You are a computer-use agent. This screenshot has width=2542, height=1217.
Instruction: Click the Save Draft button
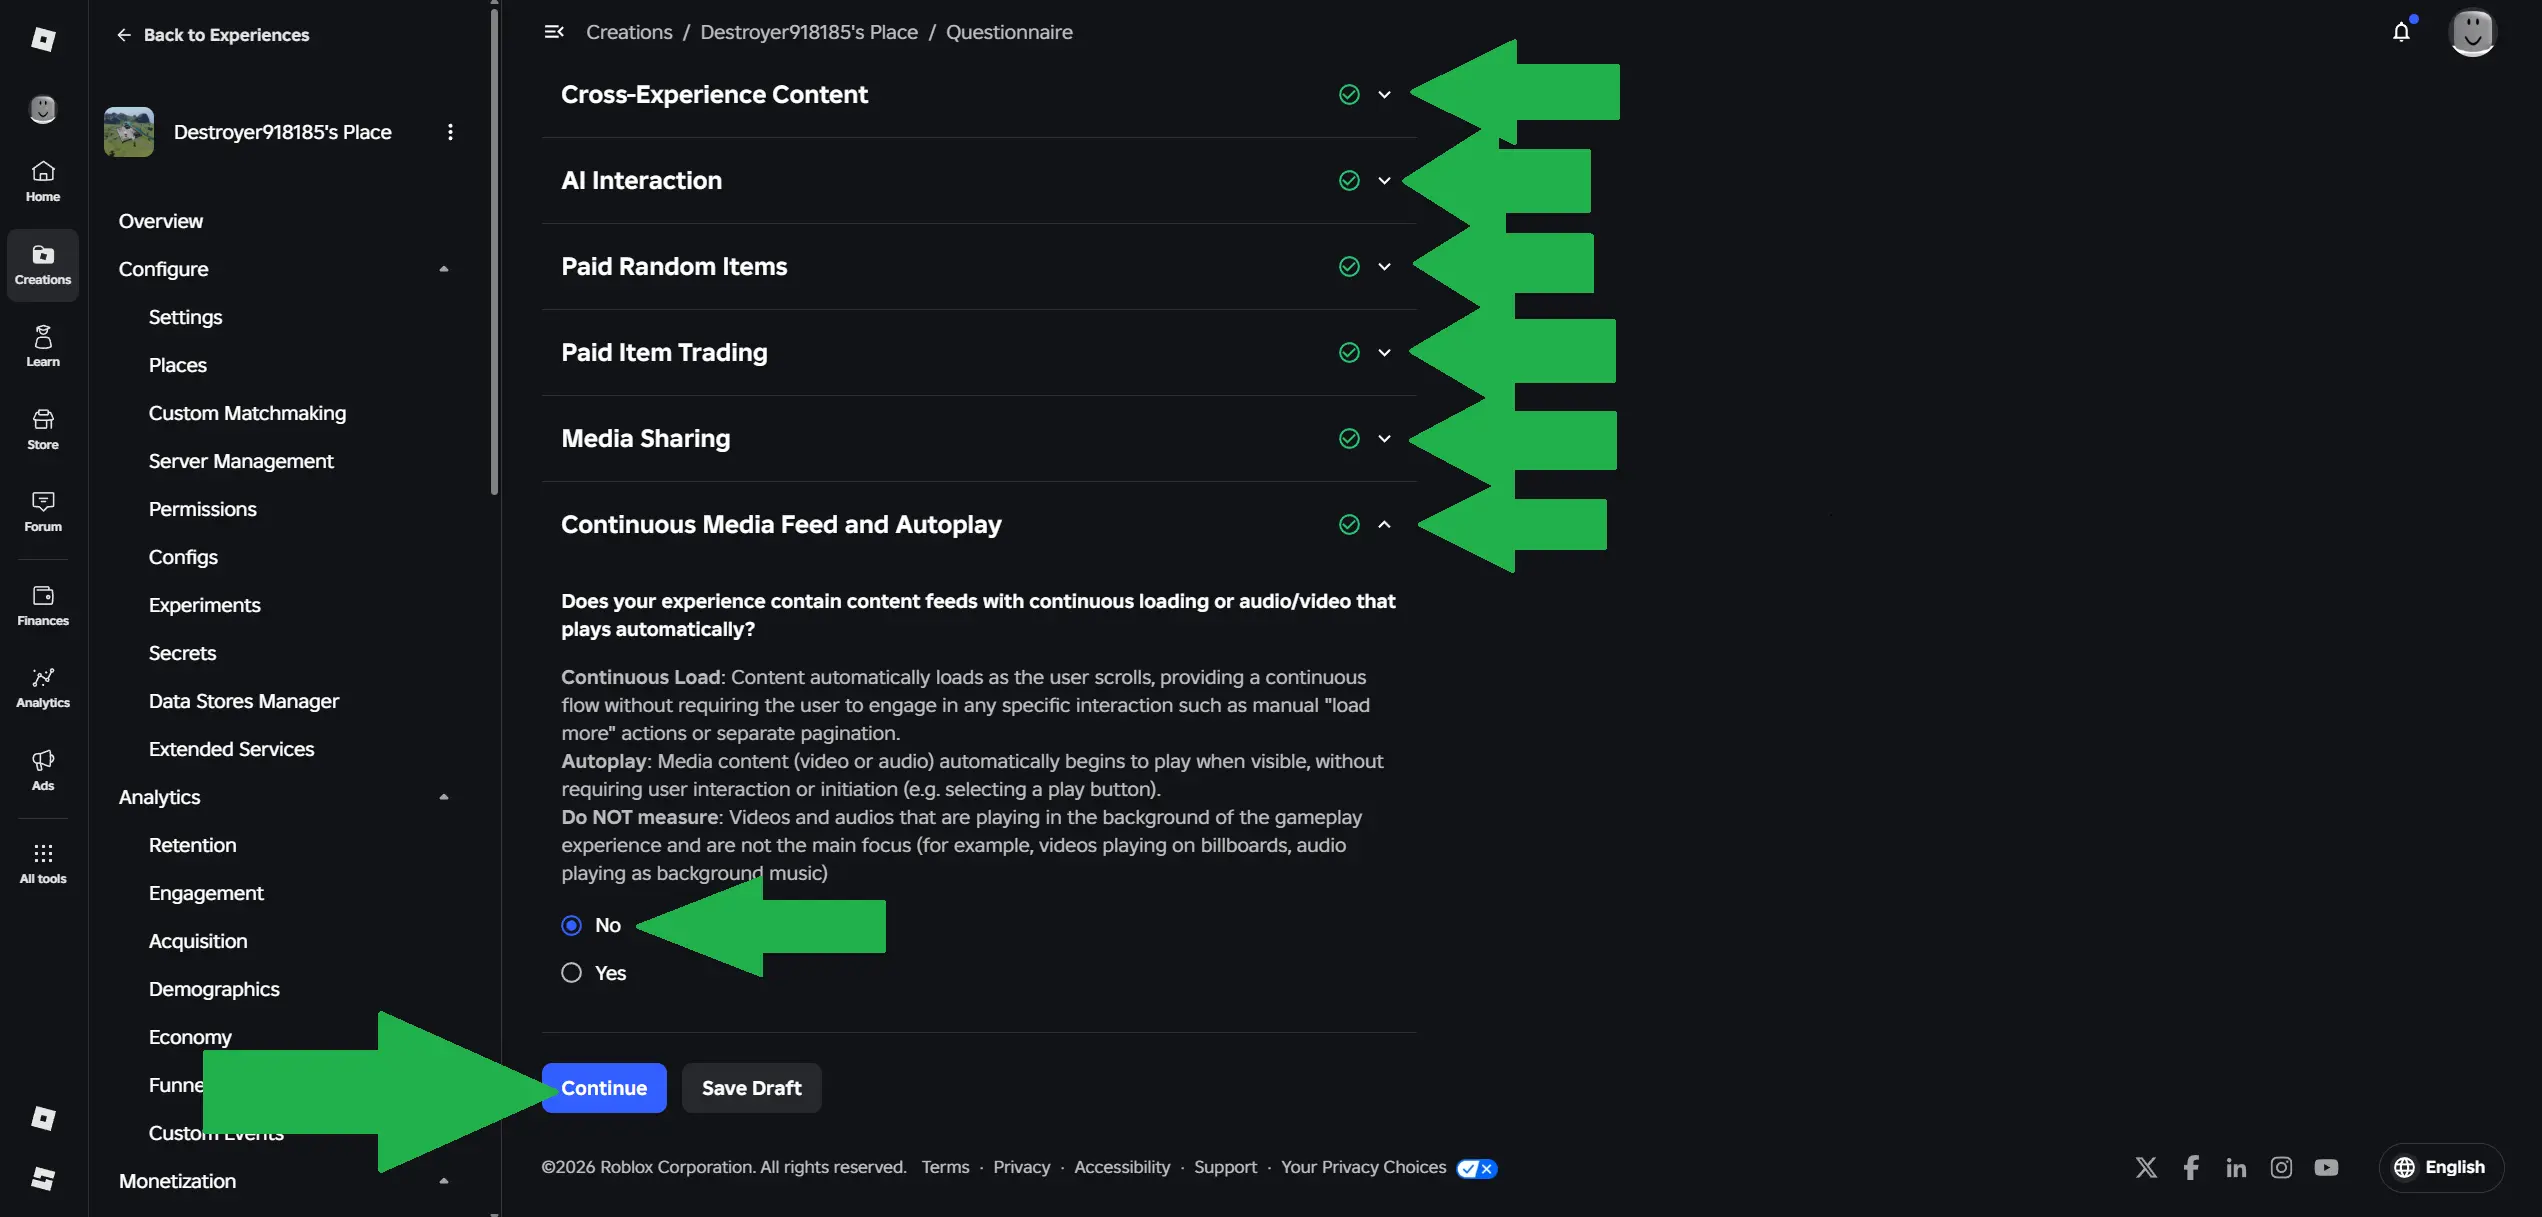(751, 1088)
